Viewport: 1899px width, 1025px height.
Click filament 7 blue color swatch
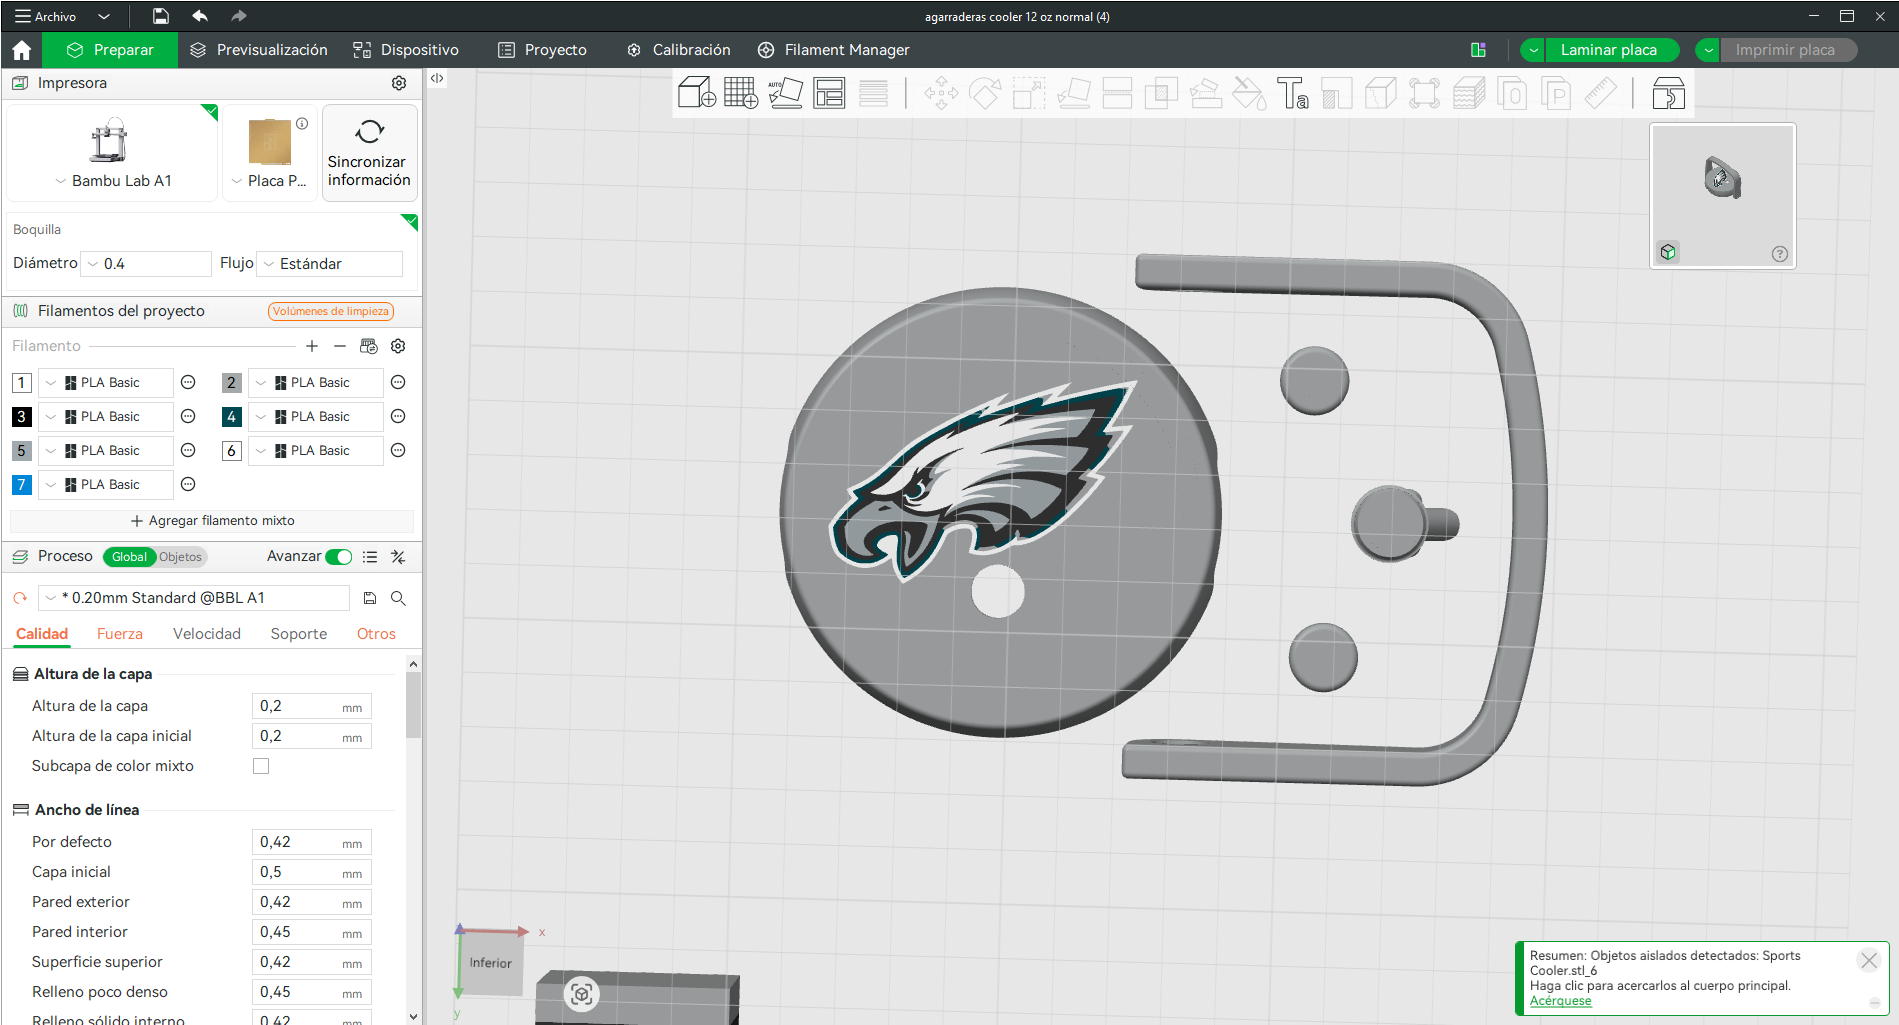pos(21,485)
